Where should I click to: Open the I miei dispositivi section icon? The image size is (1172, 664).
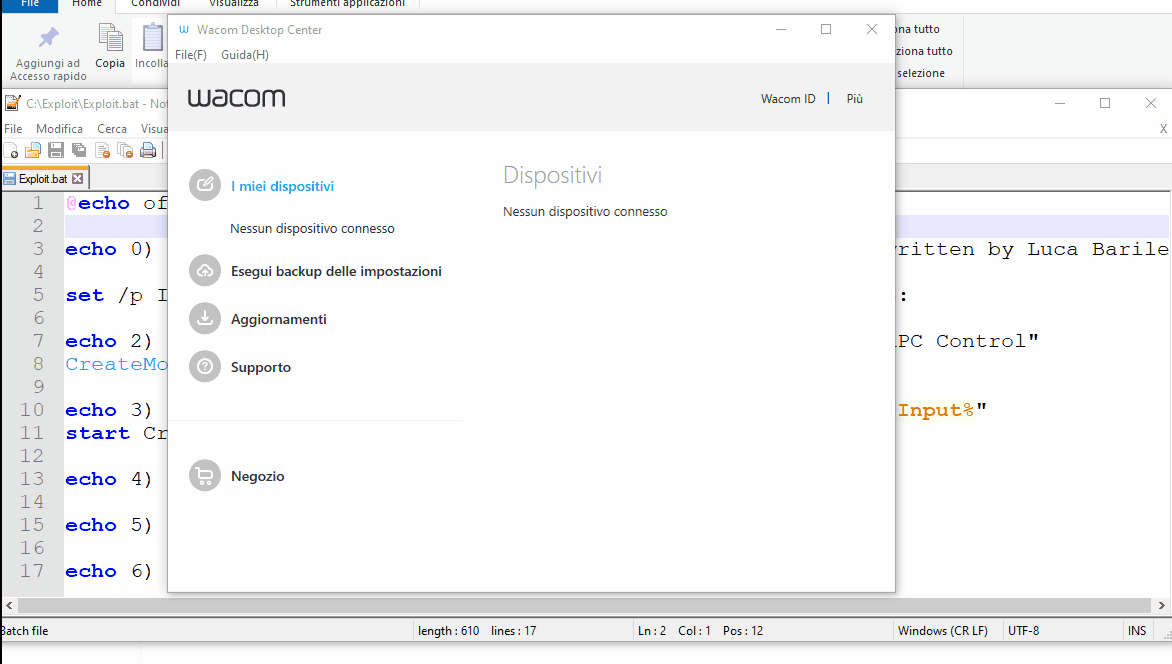[x=205, y=185]
